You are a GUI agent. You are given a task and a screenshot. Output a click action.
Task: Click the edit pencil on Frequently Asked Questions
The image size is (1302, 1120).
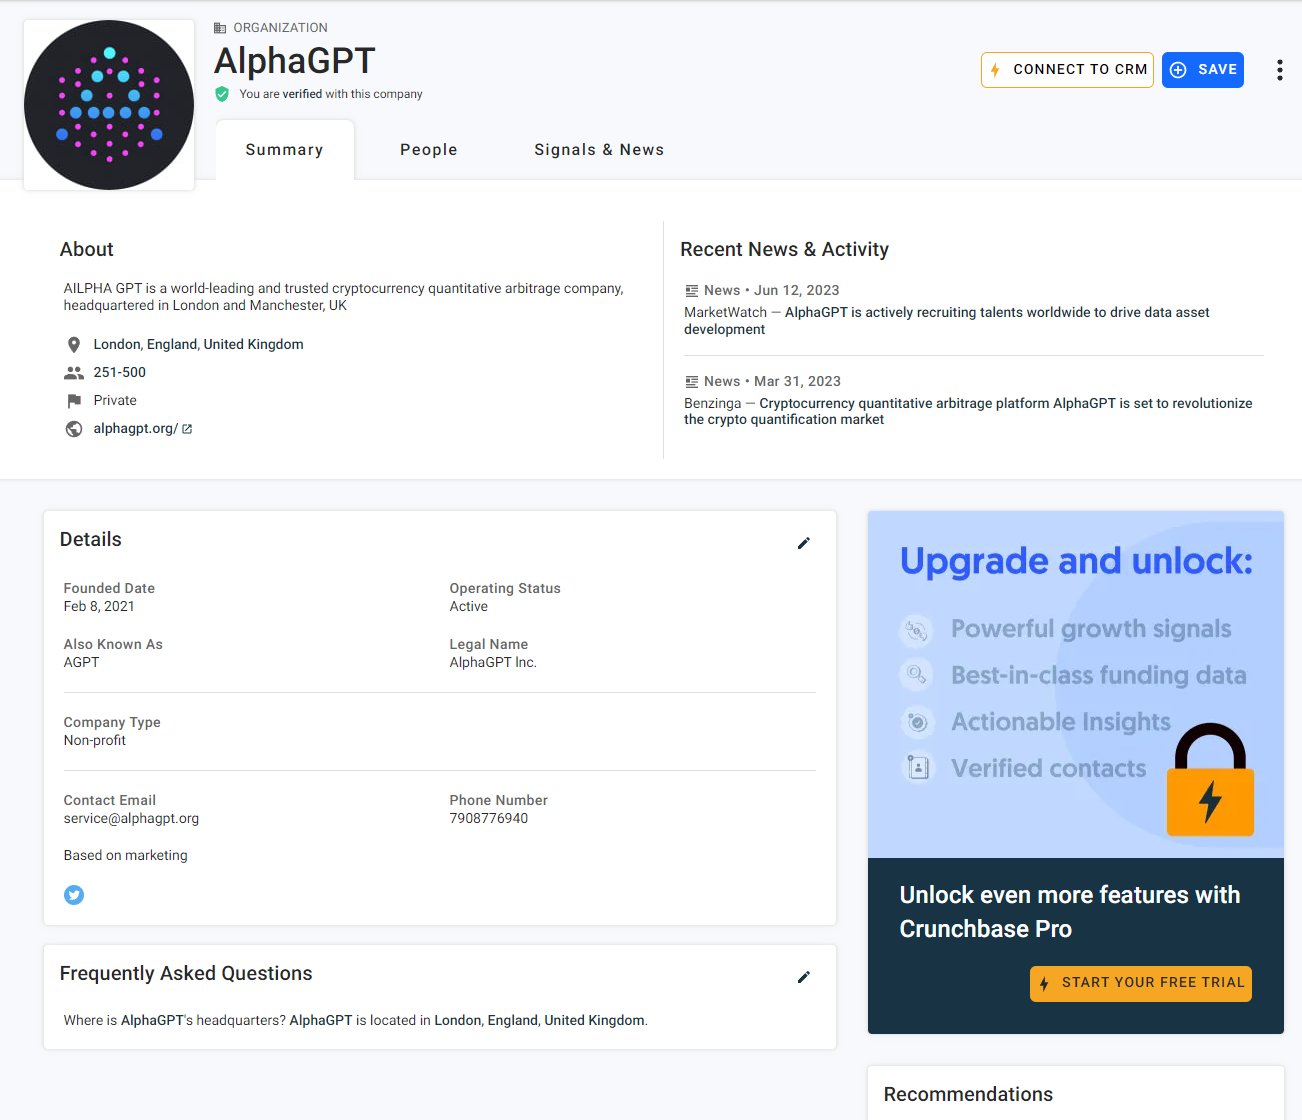coord(803,977)
